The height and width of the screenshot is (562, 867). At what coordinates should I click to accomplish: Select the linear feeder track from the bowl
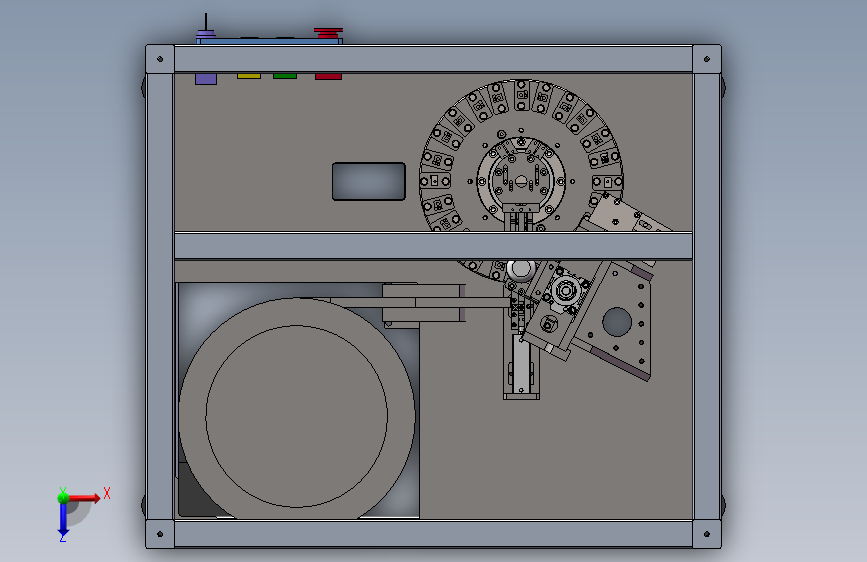[x=420, y=303]
